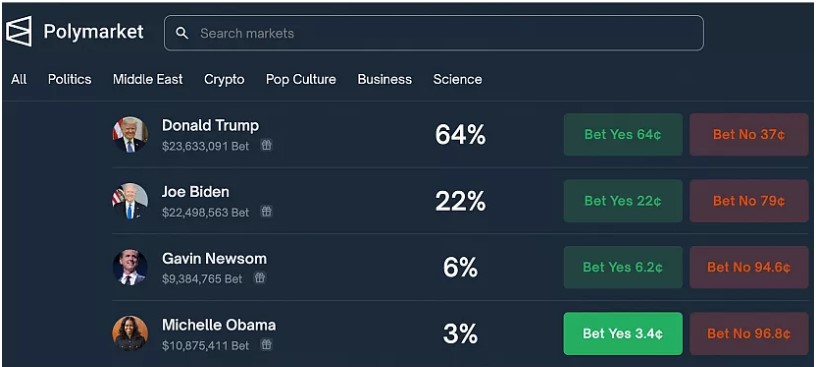The image size is (816, 367).
Task: Select the Science category tab
Action: click(457, 79)
